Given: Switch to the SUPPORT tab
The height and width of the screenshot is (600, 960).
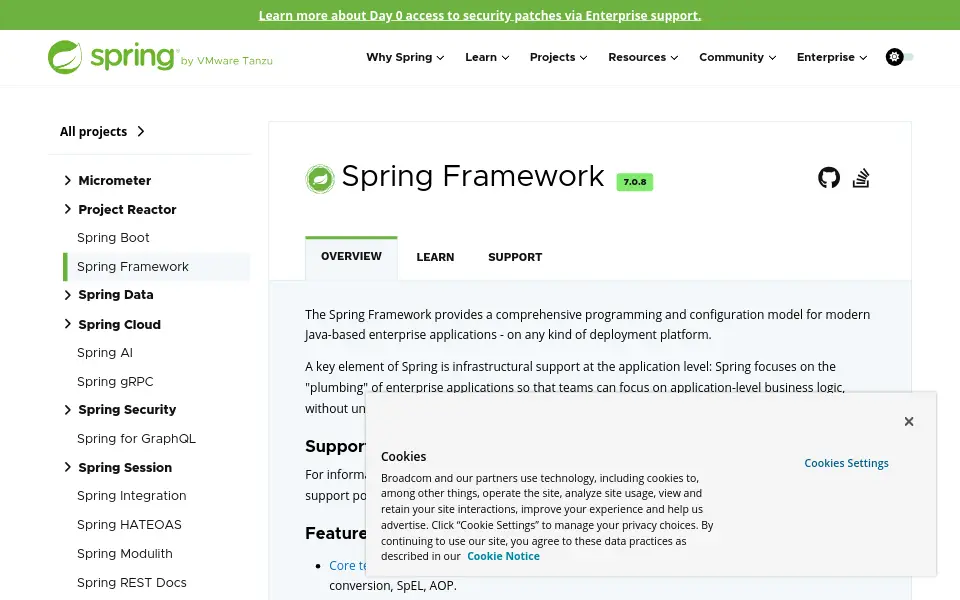Looking at the screenshot, I should (x=515, y=257).
